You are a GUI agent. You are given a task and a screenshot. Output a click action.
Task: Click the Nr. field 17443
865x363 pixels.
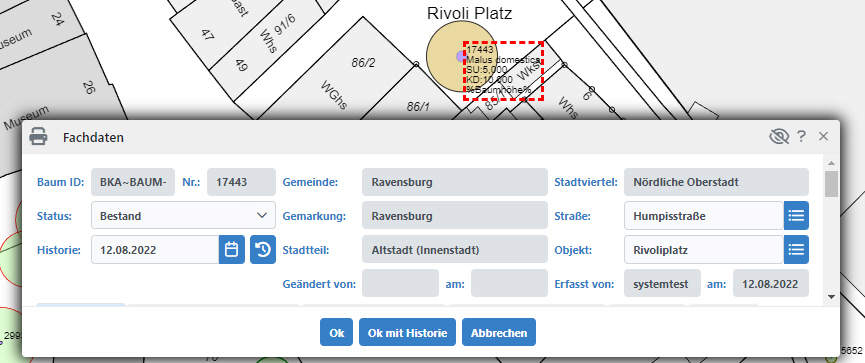pos(241,182)
